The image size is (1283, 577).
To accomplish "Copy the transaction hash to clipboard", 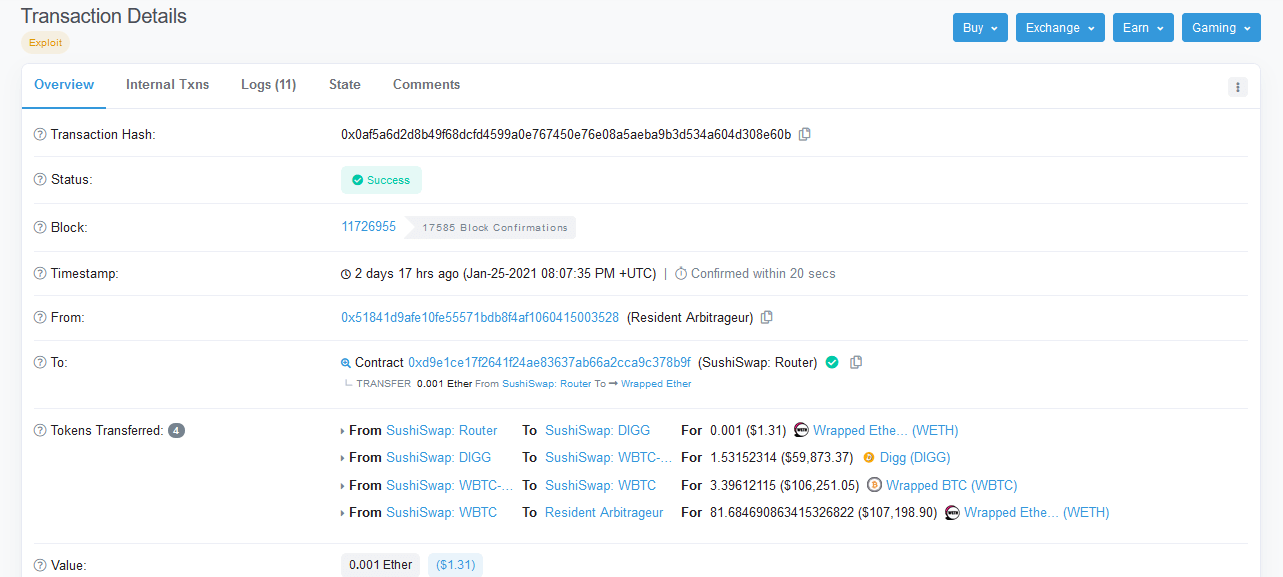I will [x=805, y=134].
